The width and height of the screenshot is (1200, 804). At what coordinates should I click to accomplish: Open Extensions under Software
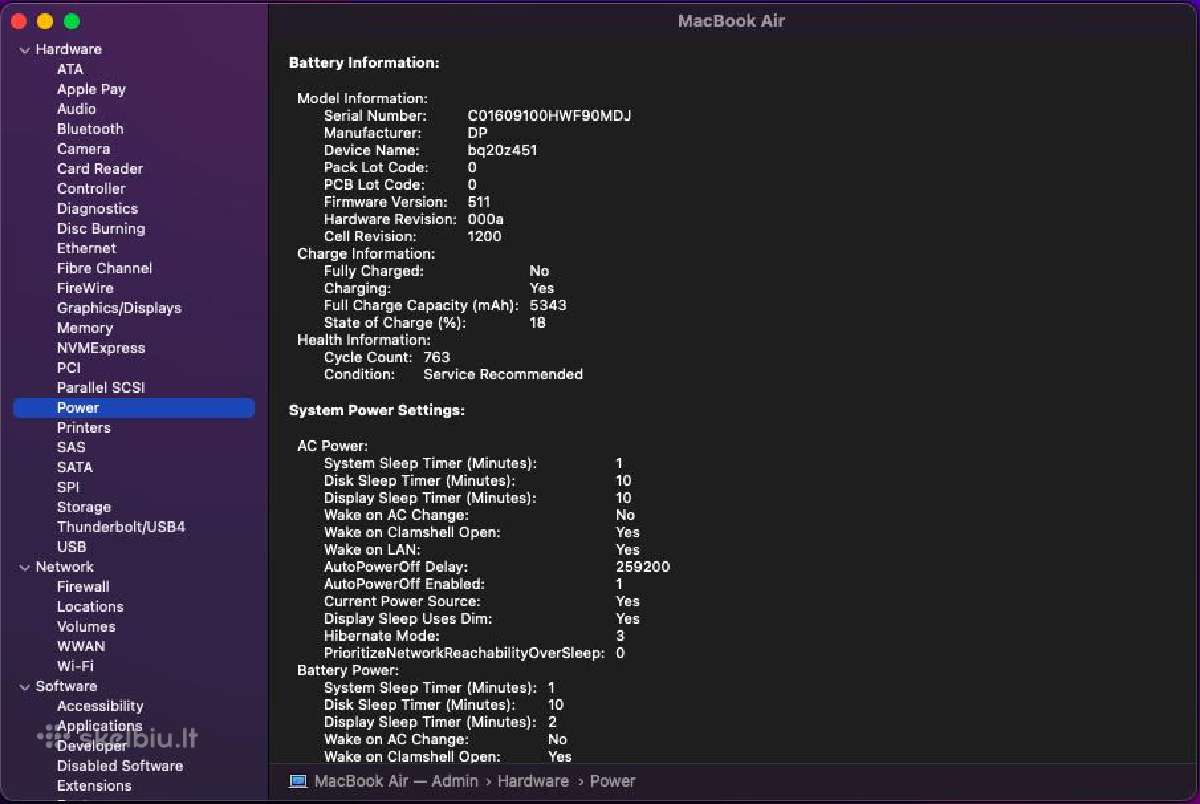click(x=94, y=786)
